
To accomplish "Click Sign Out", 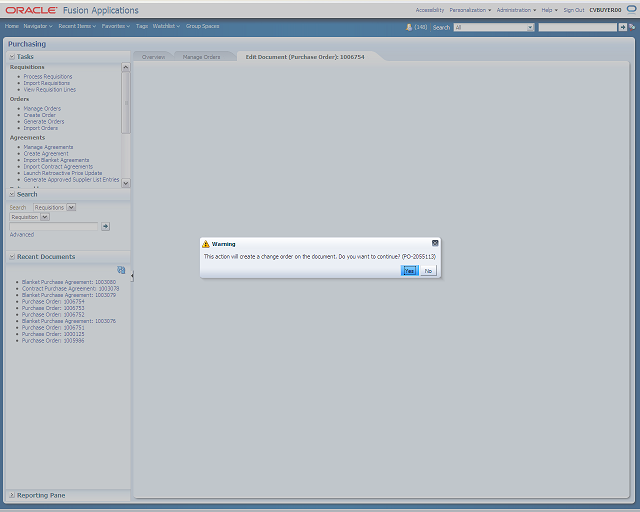I will [573, 10].
